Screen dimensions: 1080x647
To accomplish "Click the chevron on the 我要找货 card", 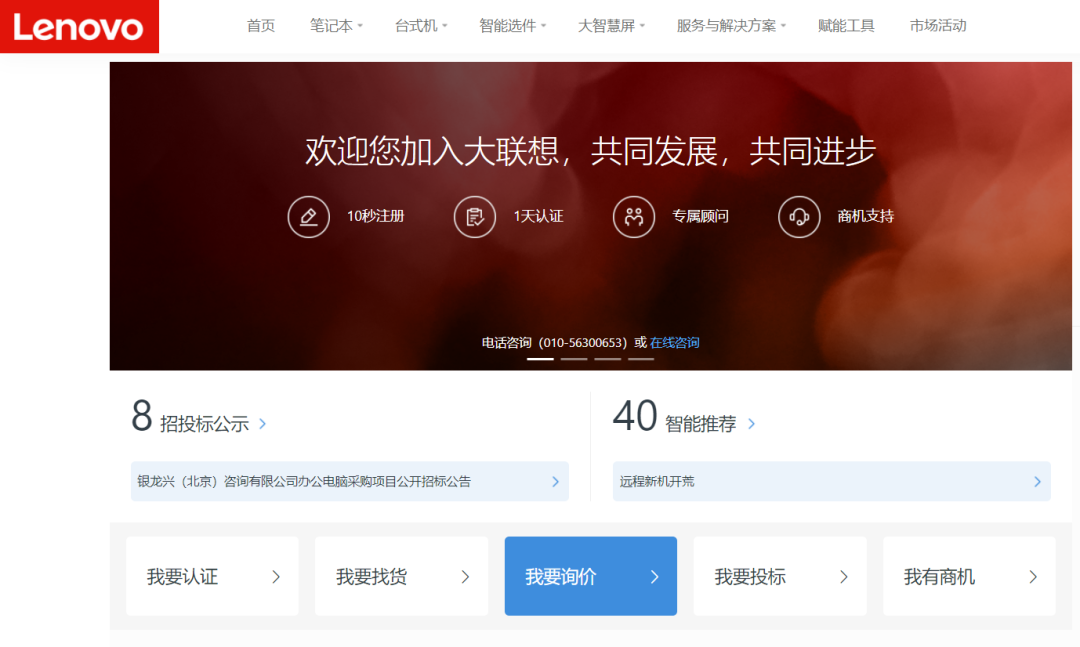I will tap(466, 577).
